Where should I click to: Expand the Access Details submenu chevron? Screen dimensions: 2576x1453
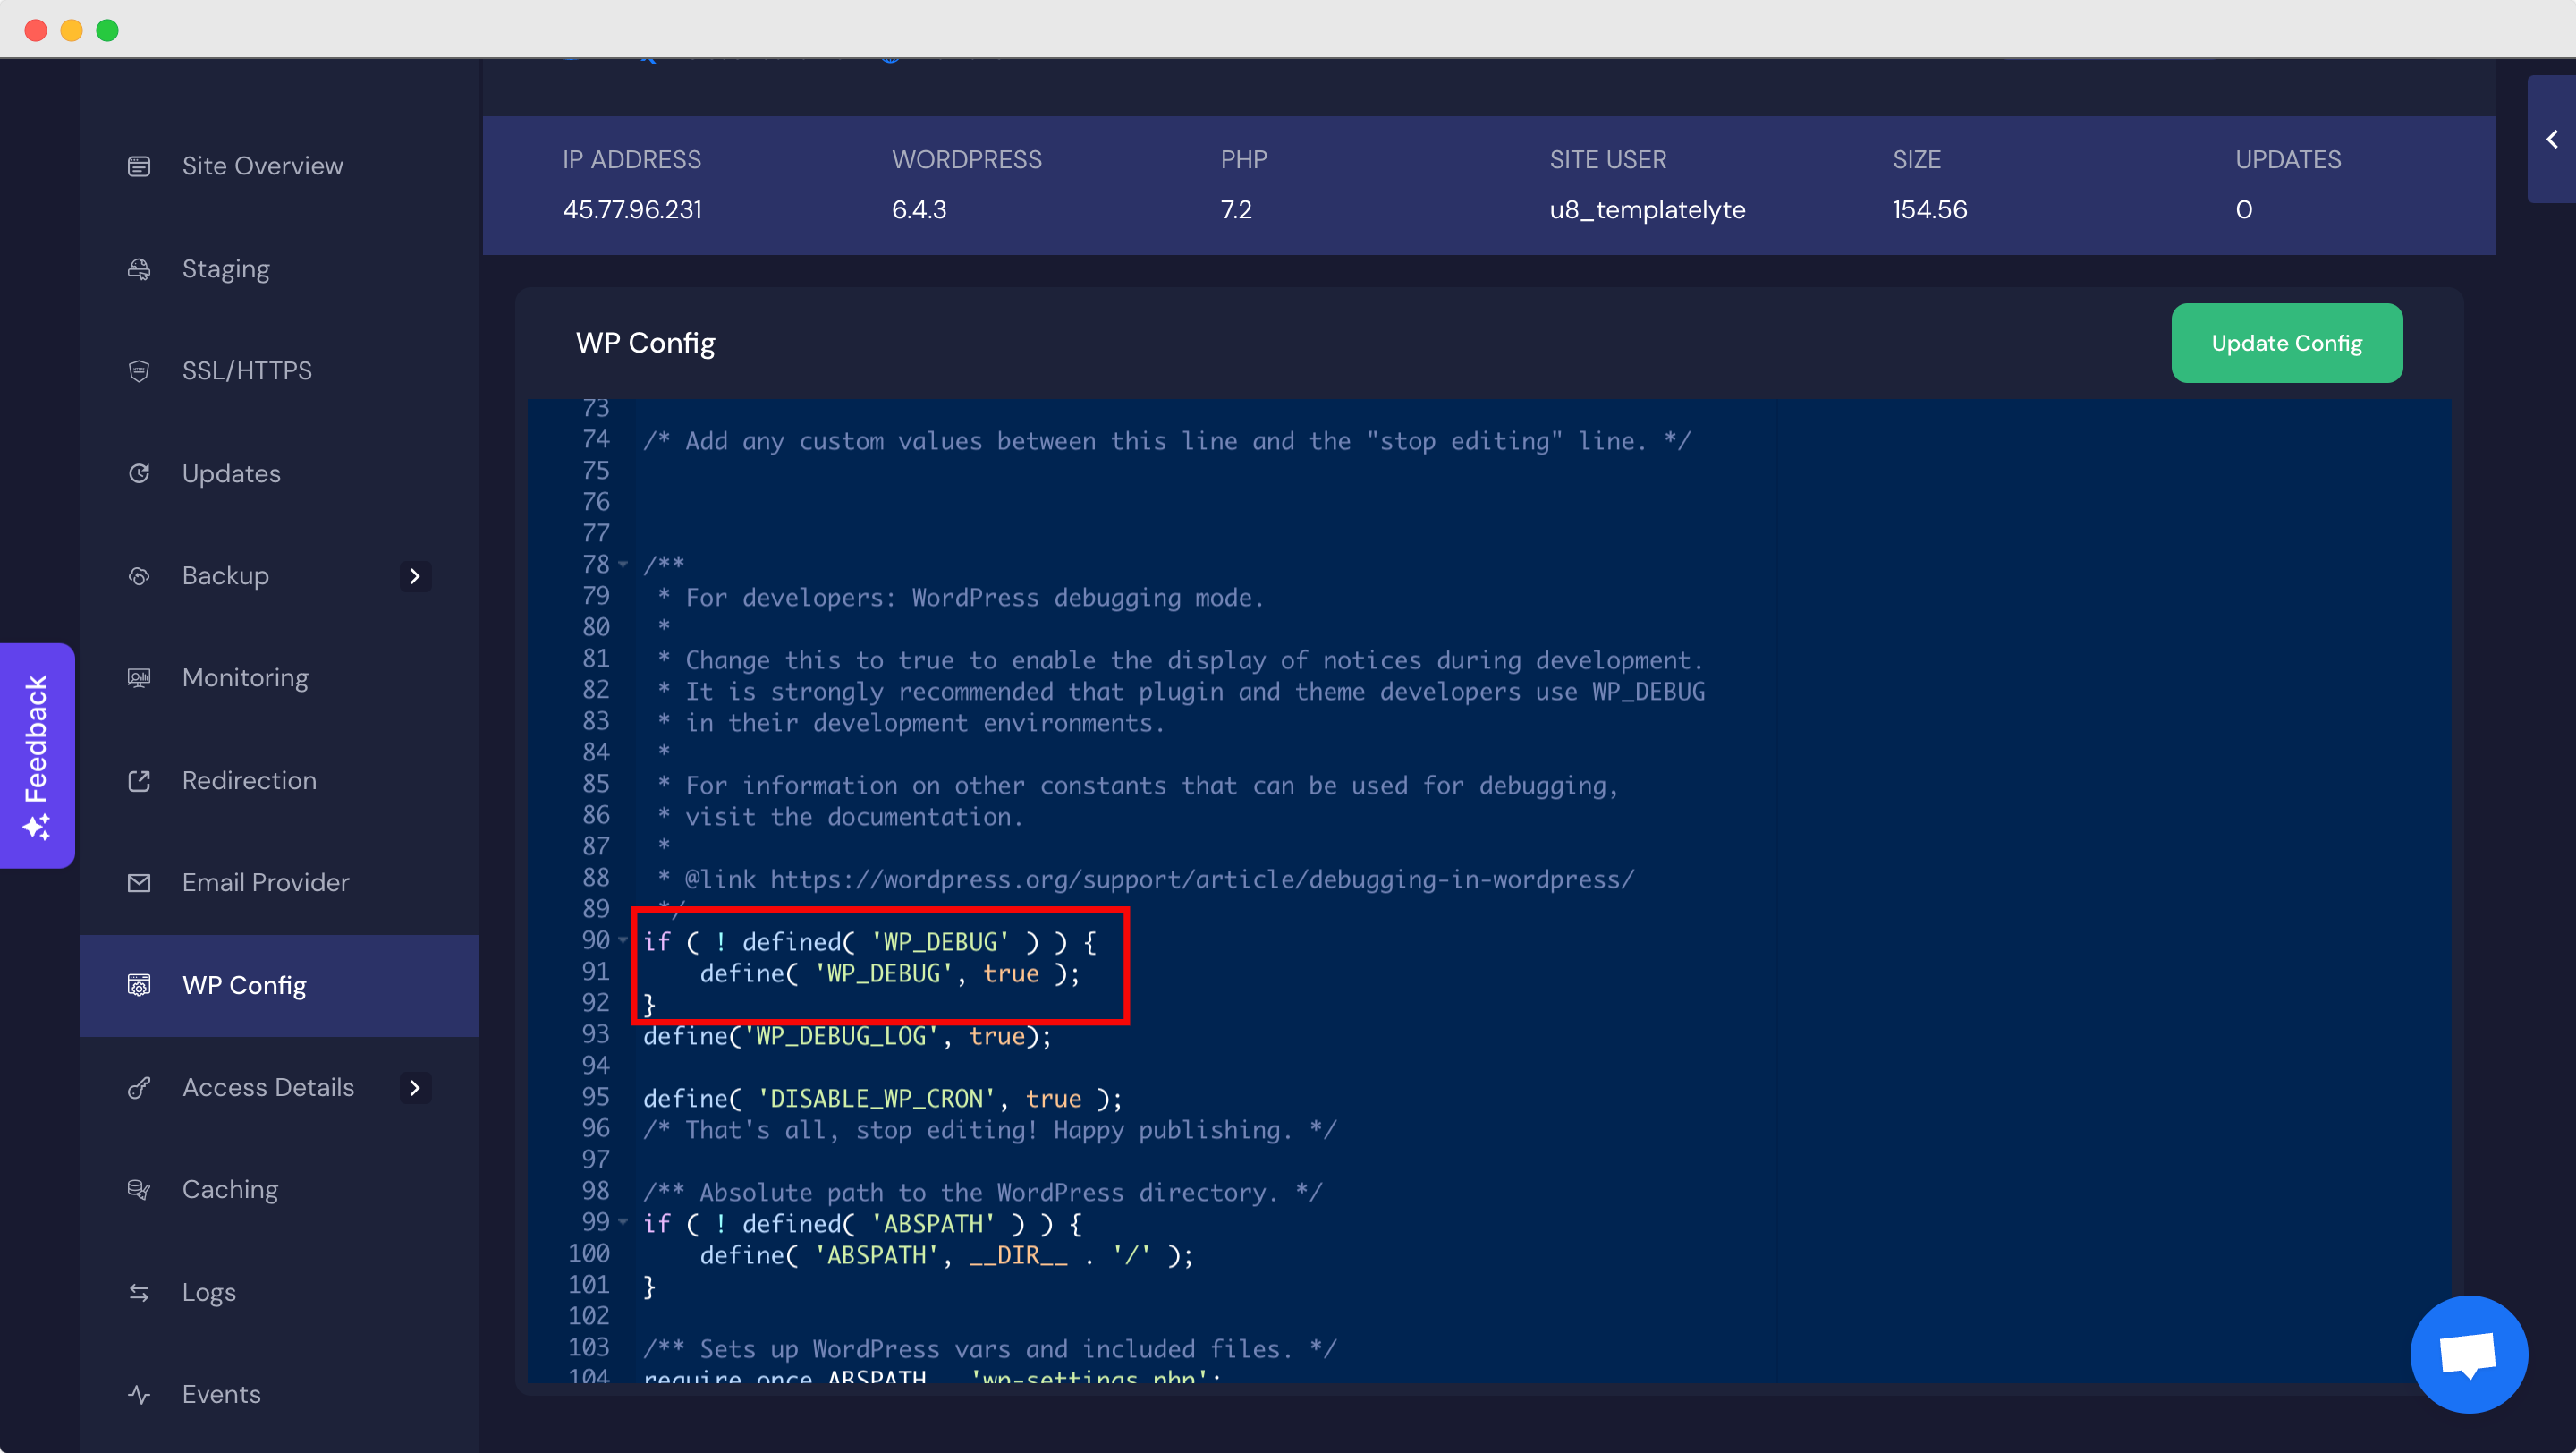pos(414,1088)
